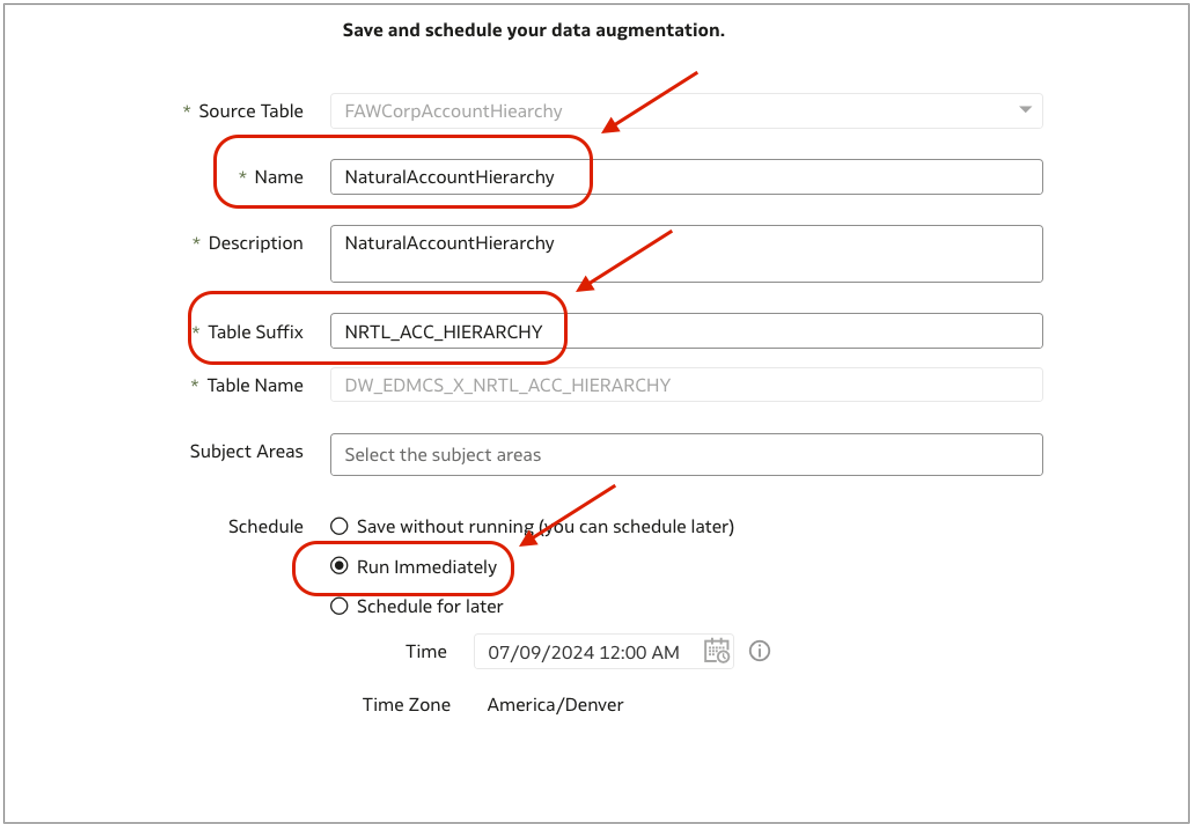Click the Description label text
This screenshot has height=826, width=1192.
pos(255,243)
